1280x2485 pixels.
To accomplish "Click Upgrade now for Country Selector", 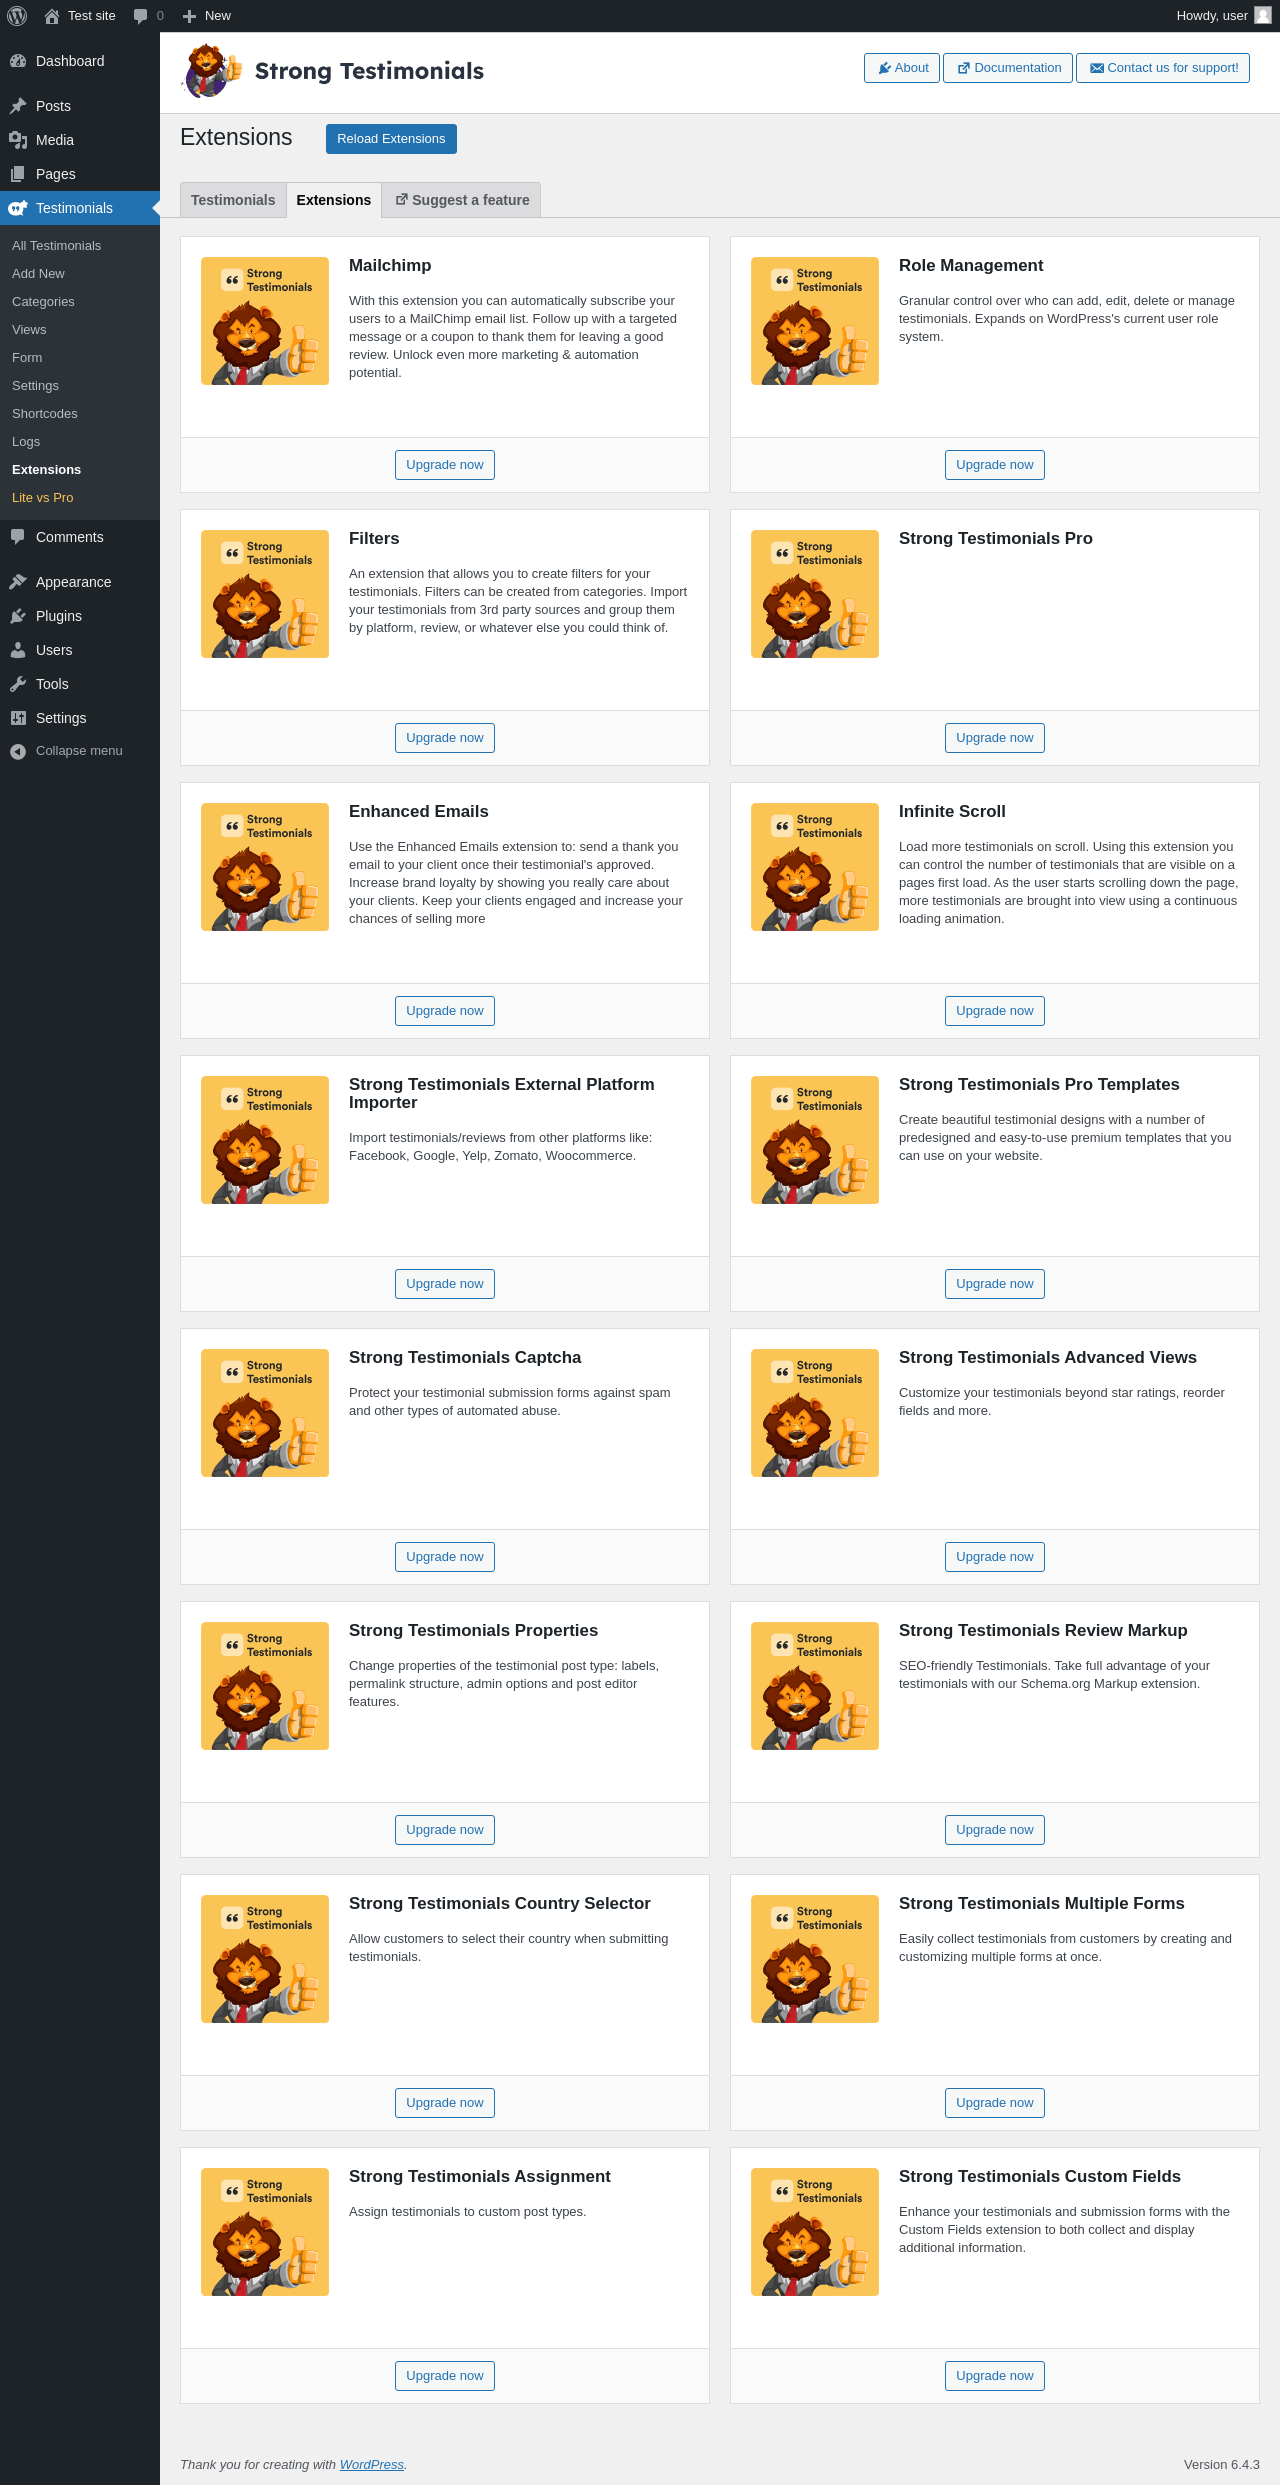I will 445,2103.
